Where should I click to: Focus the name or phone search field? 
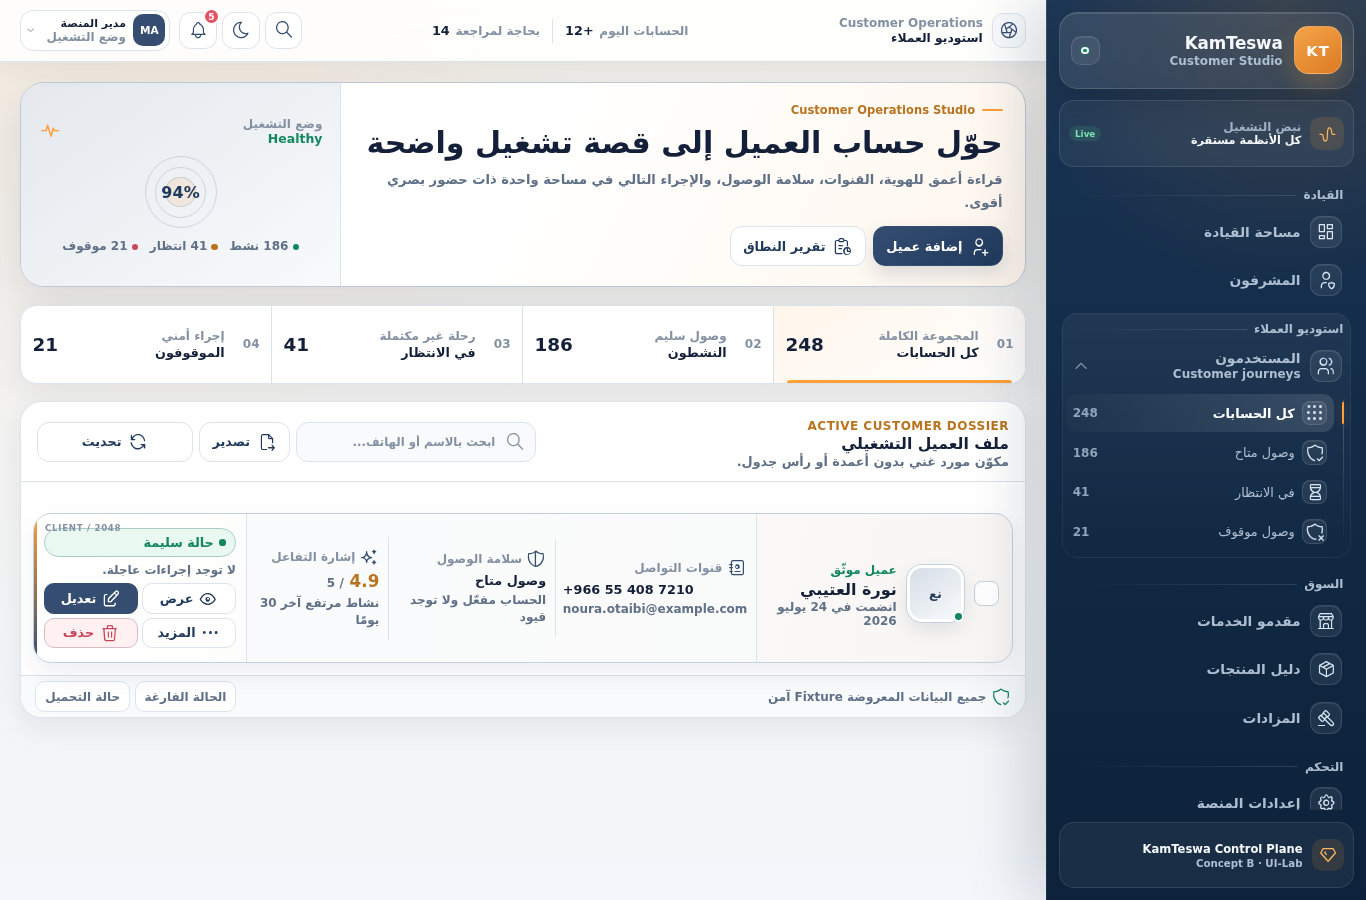pyautogui.click(x=416, y=442)
